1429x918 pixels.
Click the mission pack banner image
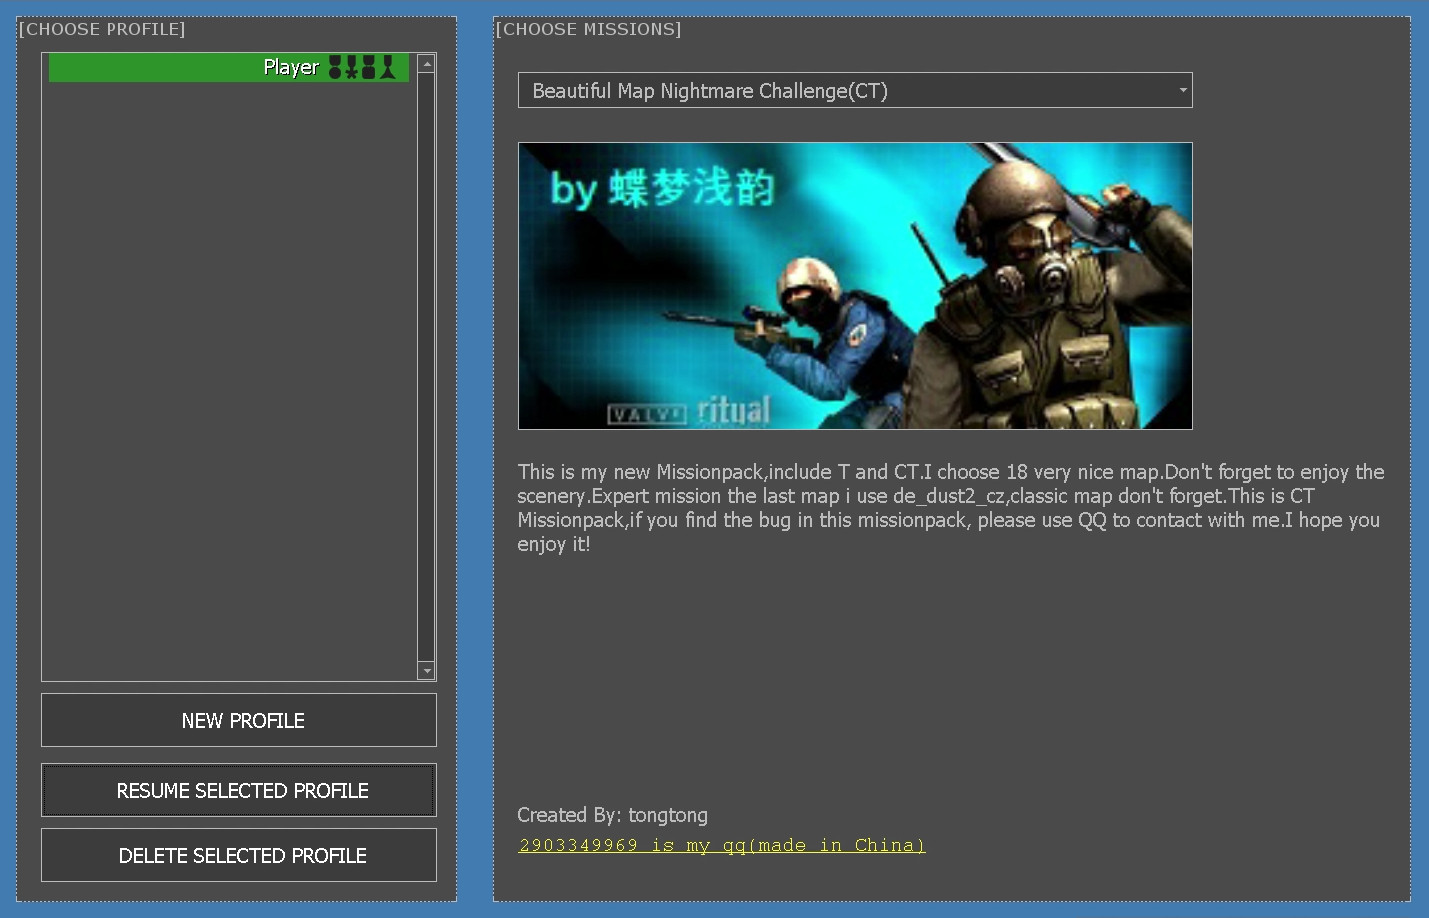pyautogui.click(x=855, y=285)
